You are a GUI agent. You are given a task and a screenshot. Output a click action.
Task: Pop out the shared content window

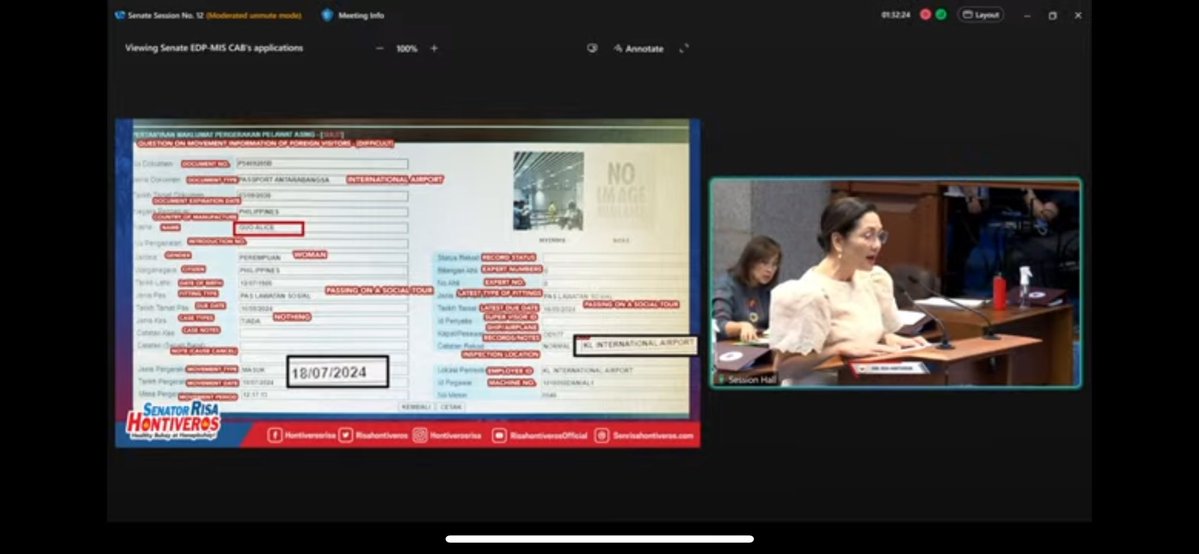[x=592, y=48]
